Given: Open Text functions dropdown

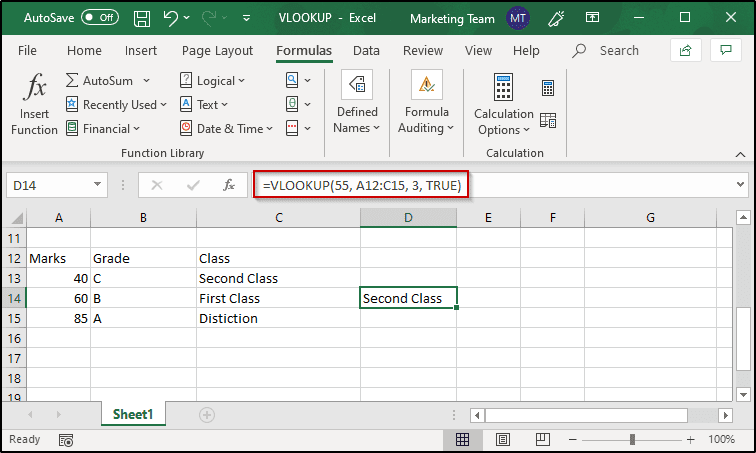Looking at the screenshot, I should pyautogui.click(x=203, y=105).
